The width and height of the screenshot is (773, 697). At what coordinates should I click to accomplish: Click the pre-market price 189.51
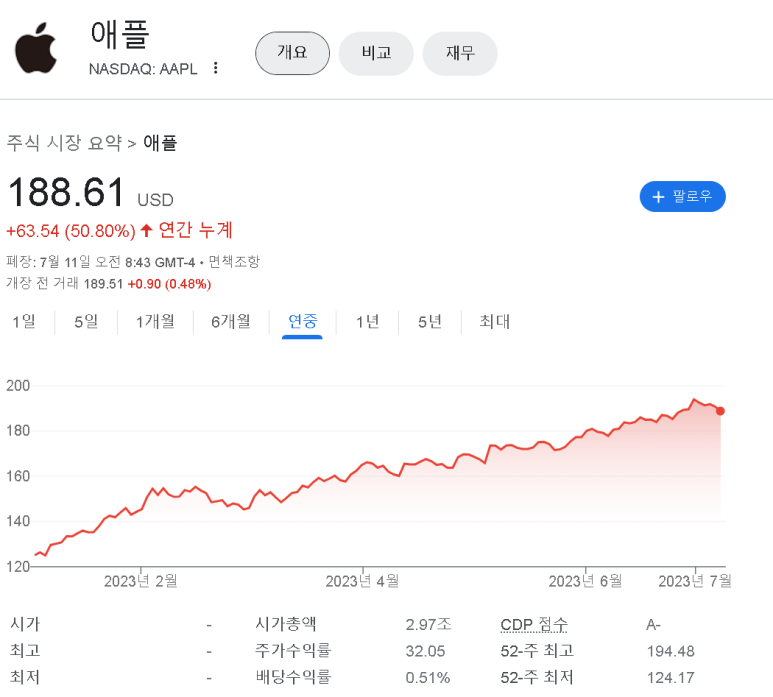(103, 284)
